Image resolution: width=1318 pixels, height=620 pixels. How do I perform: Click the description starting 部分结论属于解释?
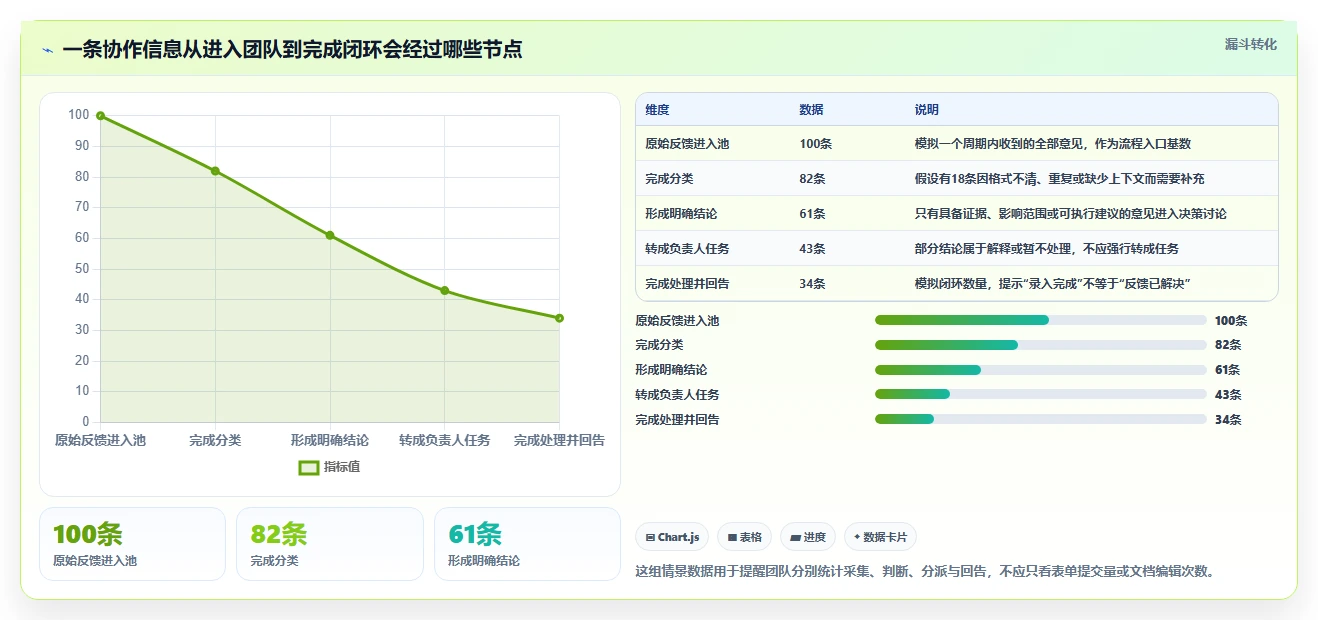point(1046,249)
